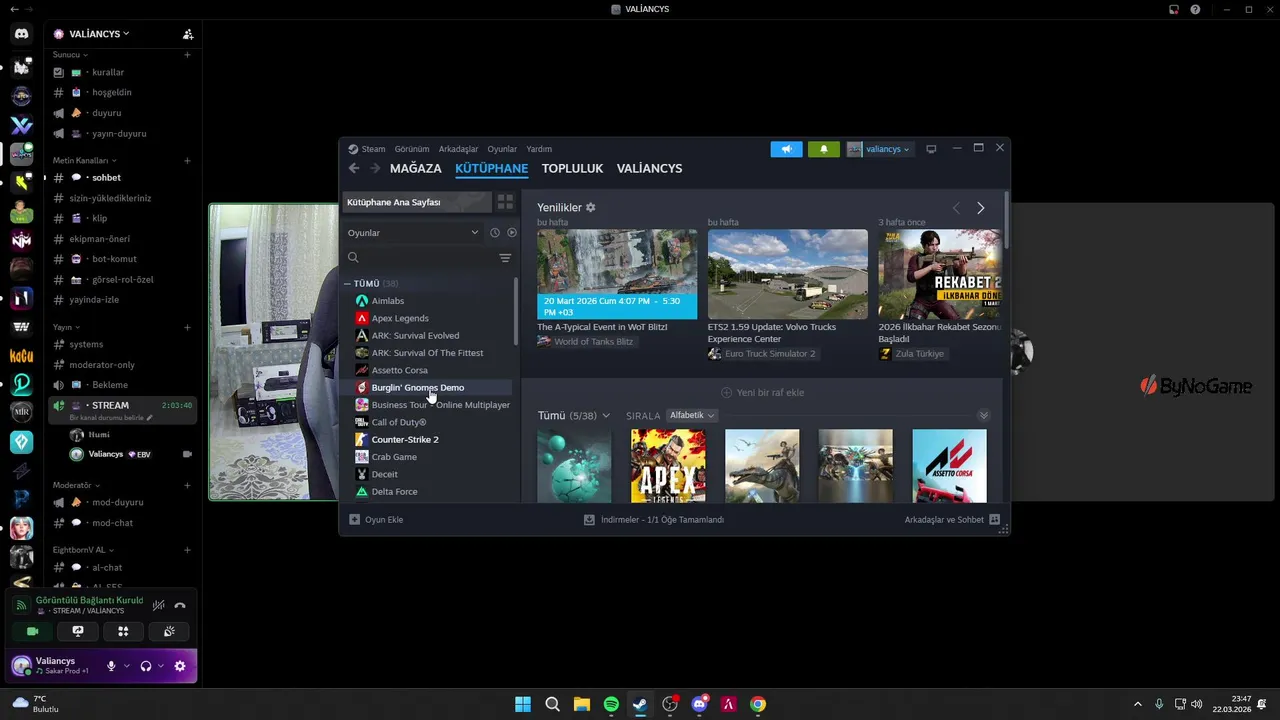
Task: Open Discord headphone output options arrow
Action: pos(161,666)
